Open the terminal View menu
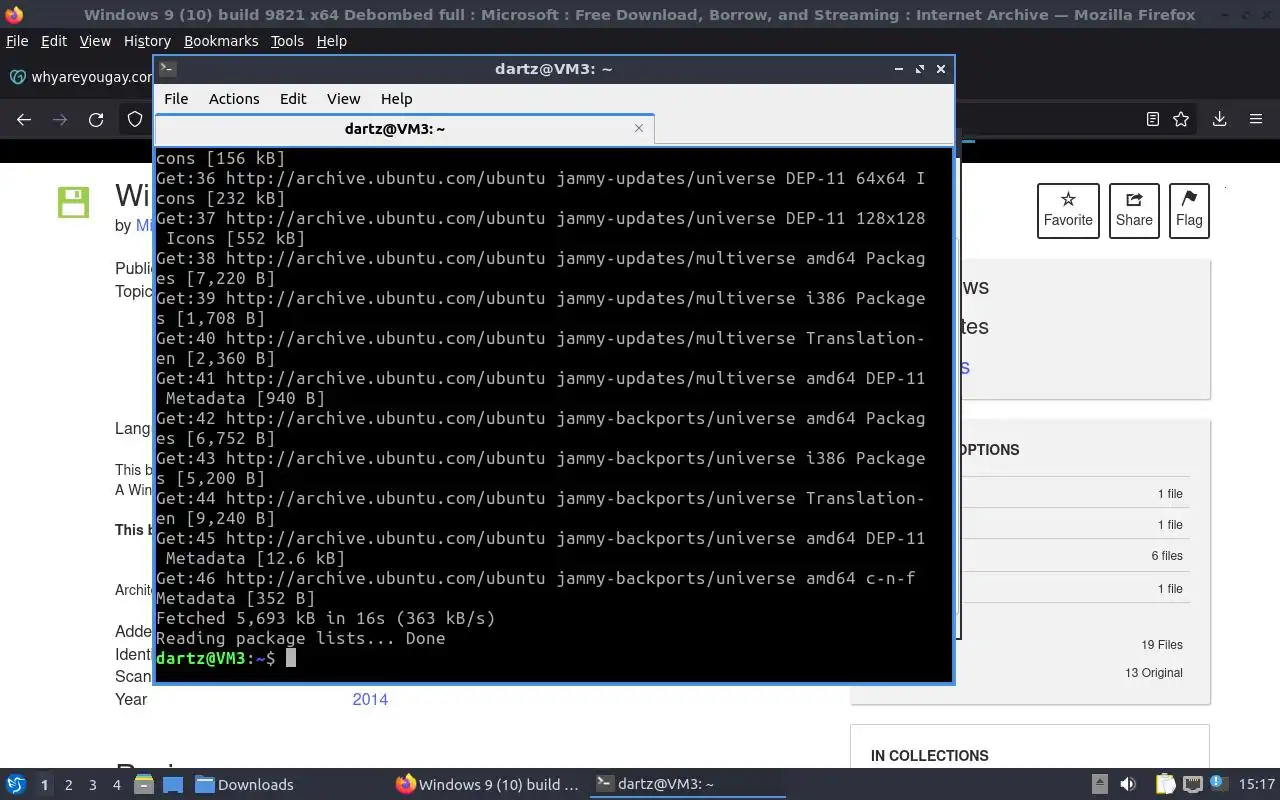Image resolution: width=1280 pixels, height=800 pixels. click(x=343, y=99)
